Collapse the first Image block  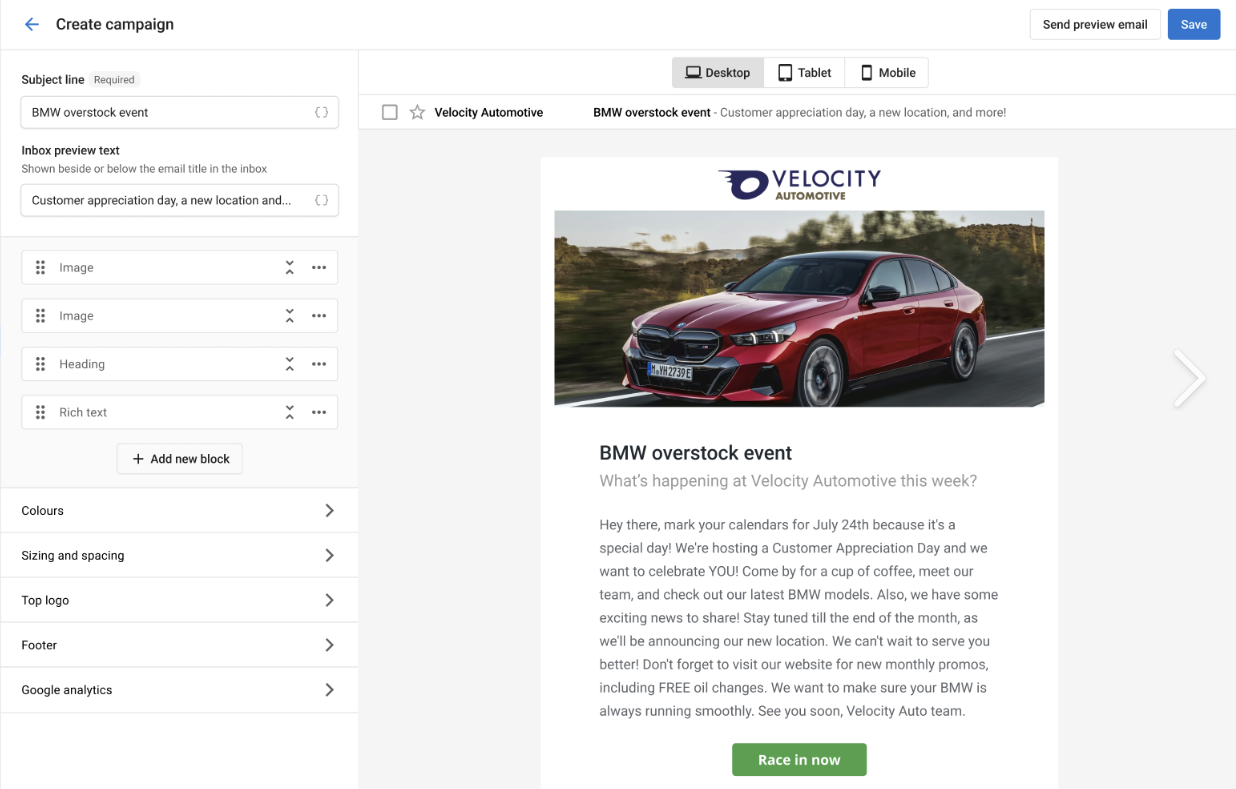289,267
